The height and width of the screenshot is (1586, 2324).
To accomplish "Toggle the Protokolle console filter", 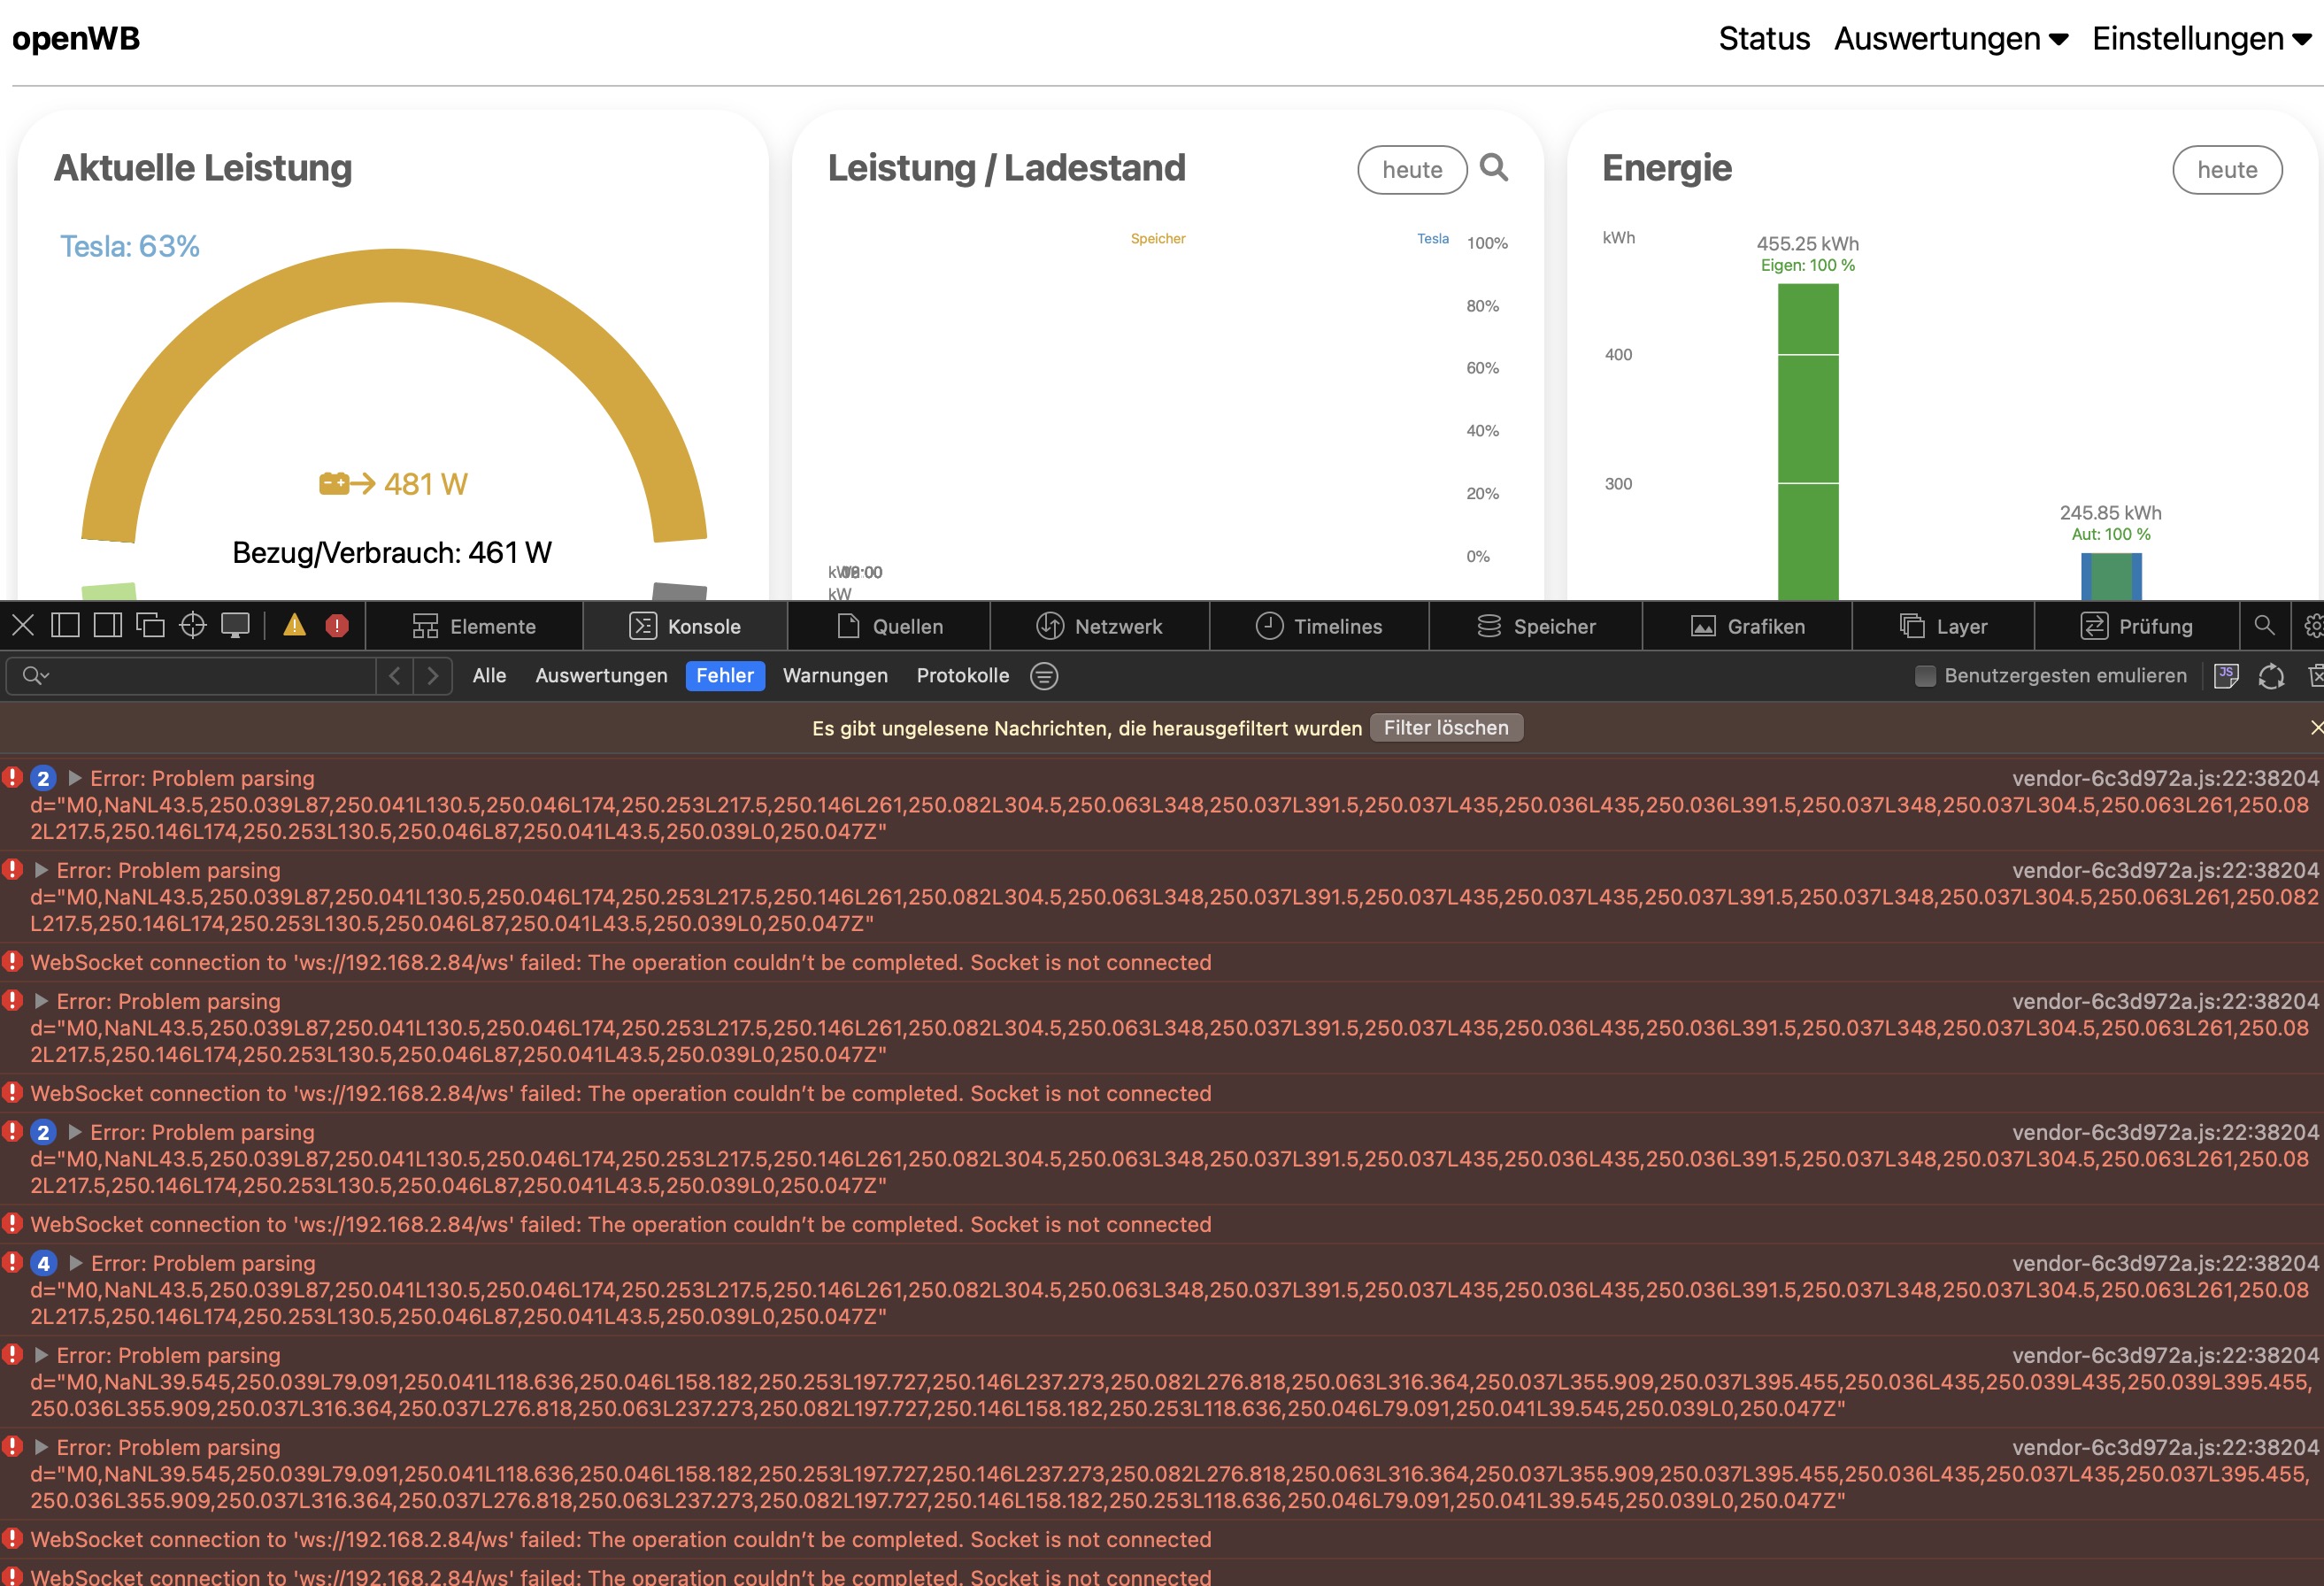I will [962, 676].
